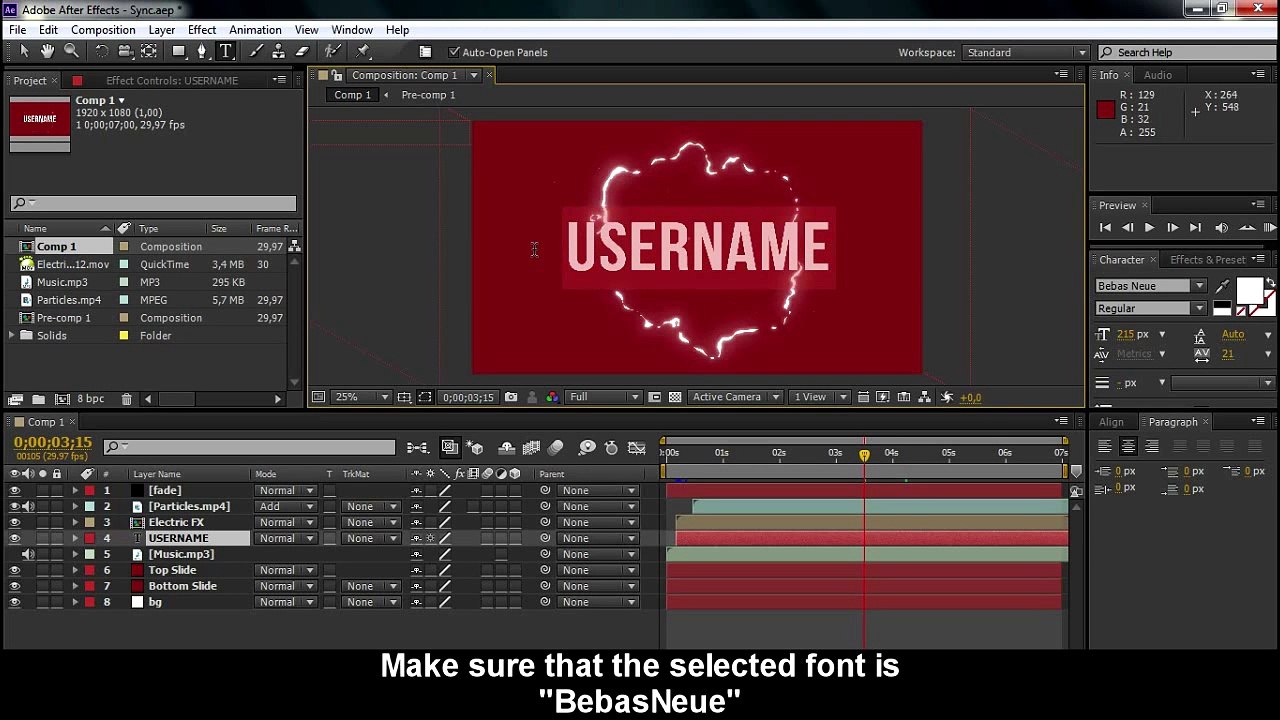Select the Unified Camera tool
1280x720 pixels.
pos(125,51)
